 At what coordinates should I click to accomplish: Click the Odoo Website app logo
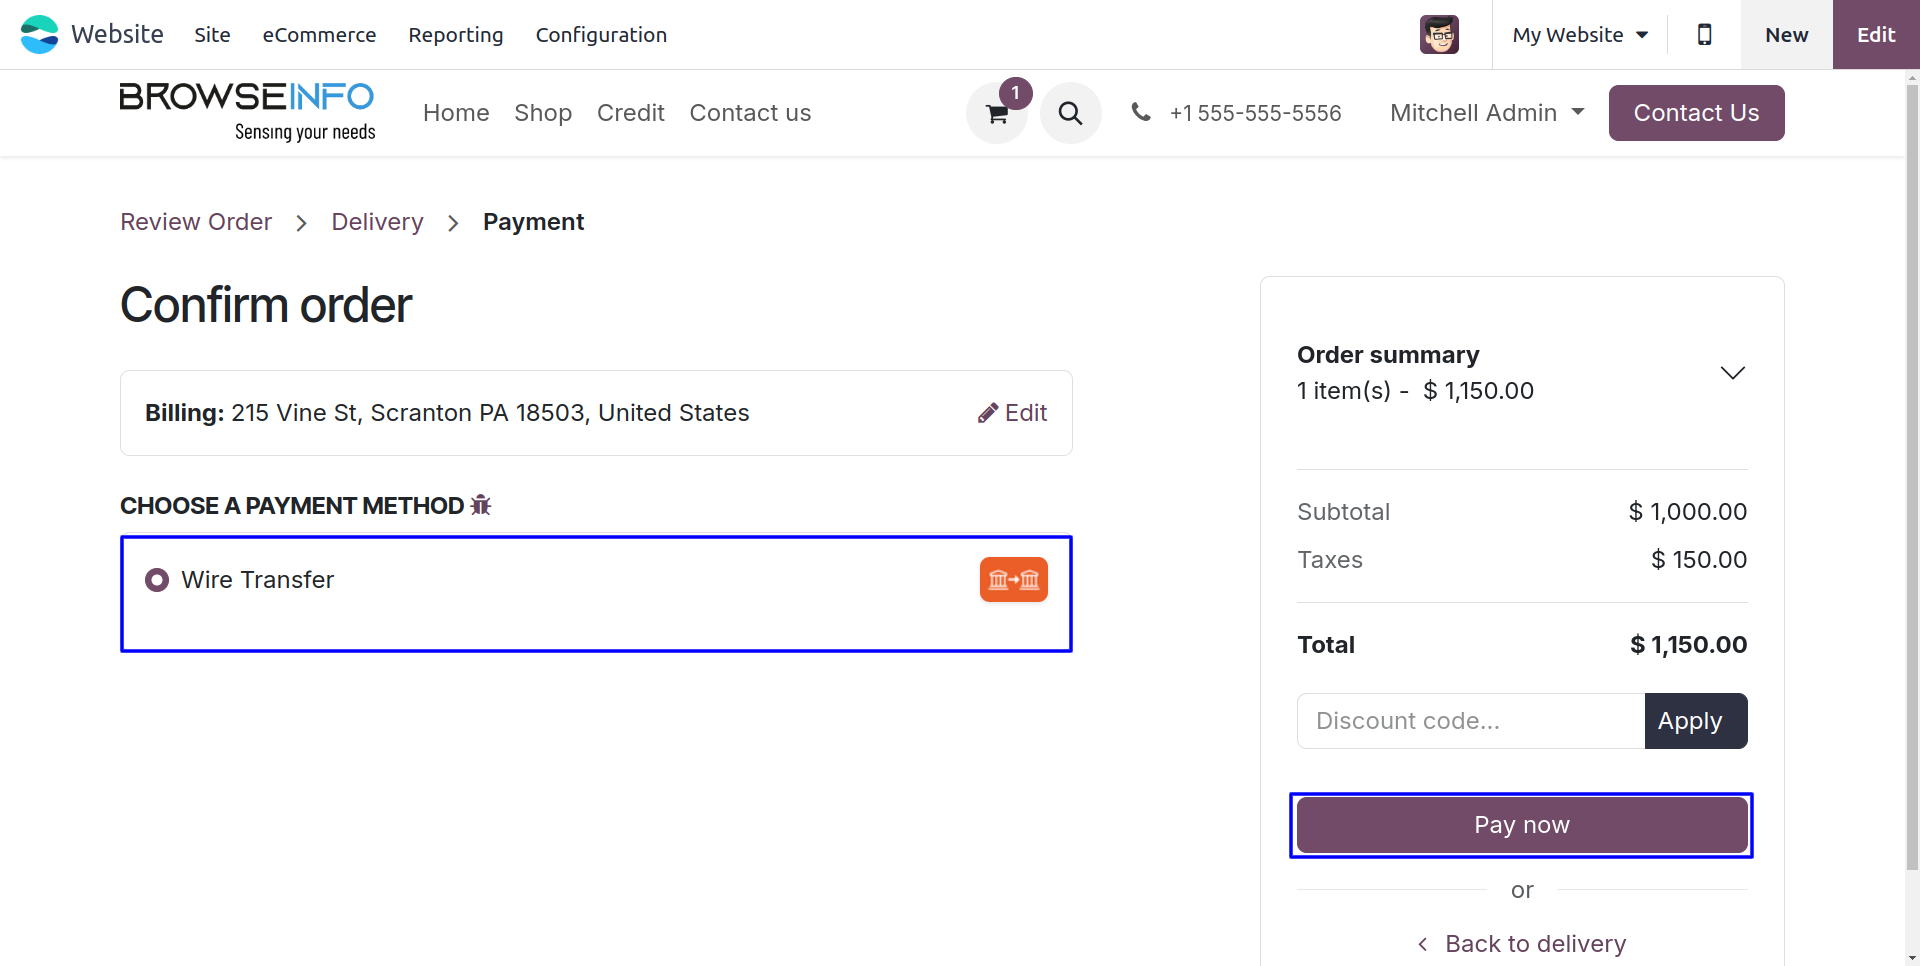tap(40, 35)
